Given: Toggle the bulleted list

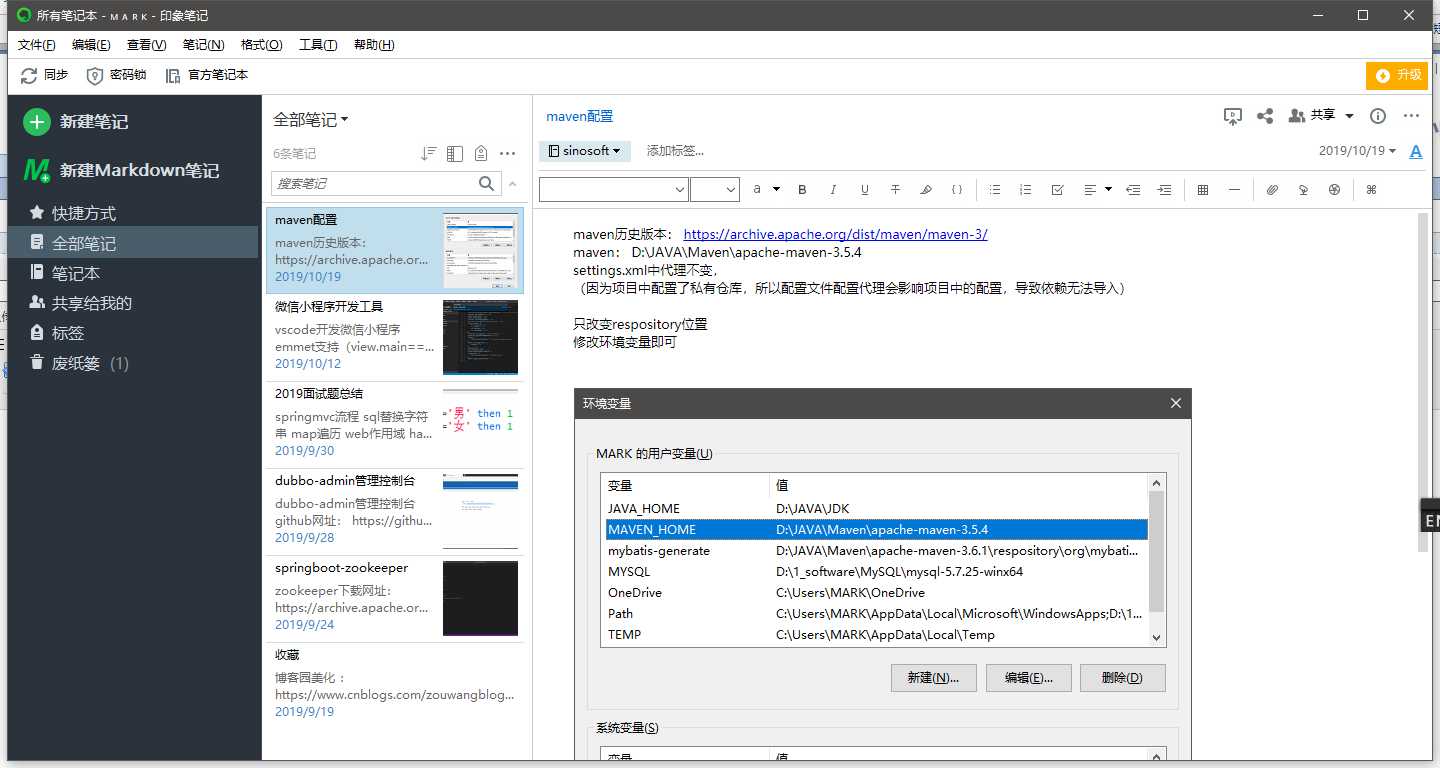Looking at the screenshot, I should coord(994,190).
